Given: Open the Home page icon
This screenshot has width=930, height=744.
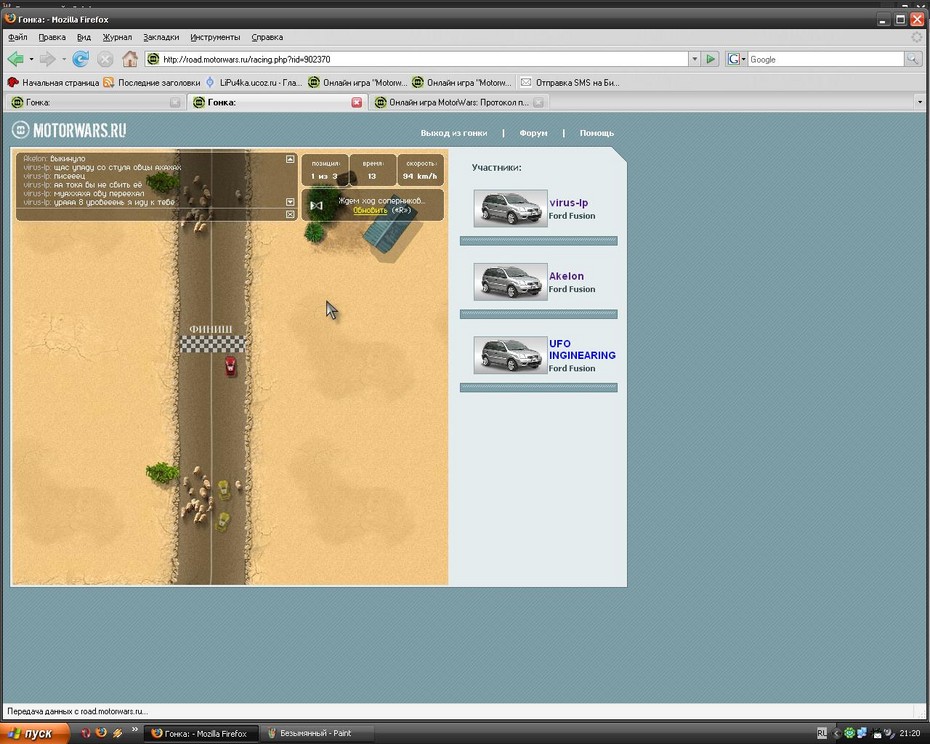Looking at the screenshot, I should pyautogui.click(x=130, y=59).
